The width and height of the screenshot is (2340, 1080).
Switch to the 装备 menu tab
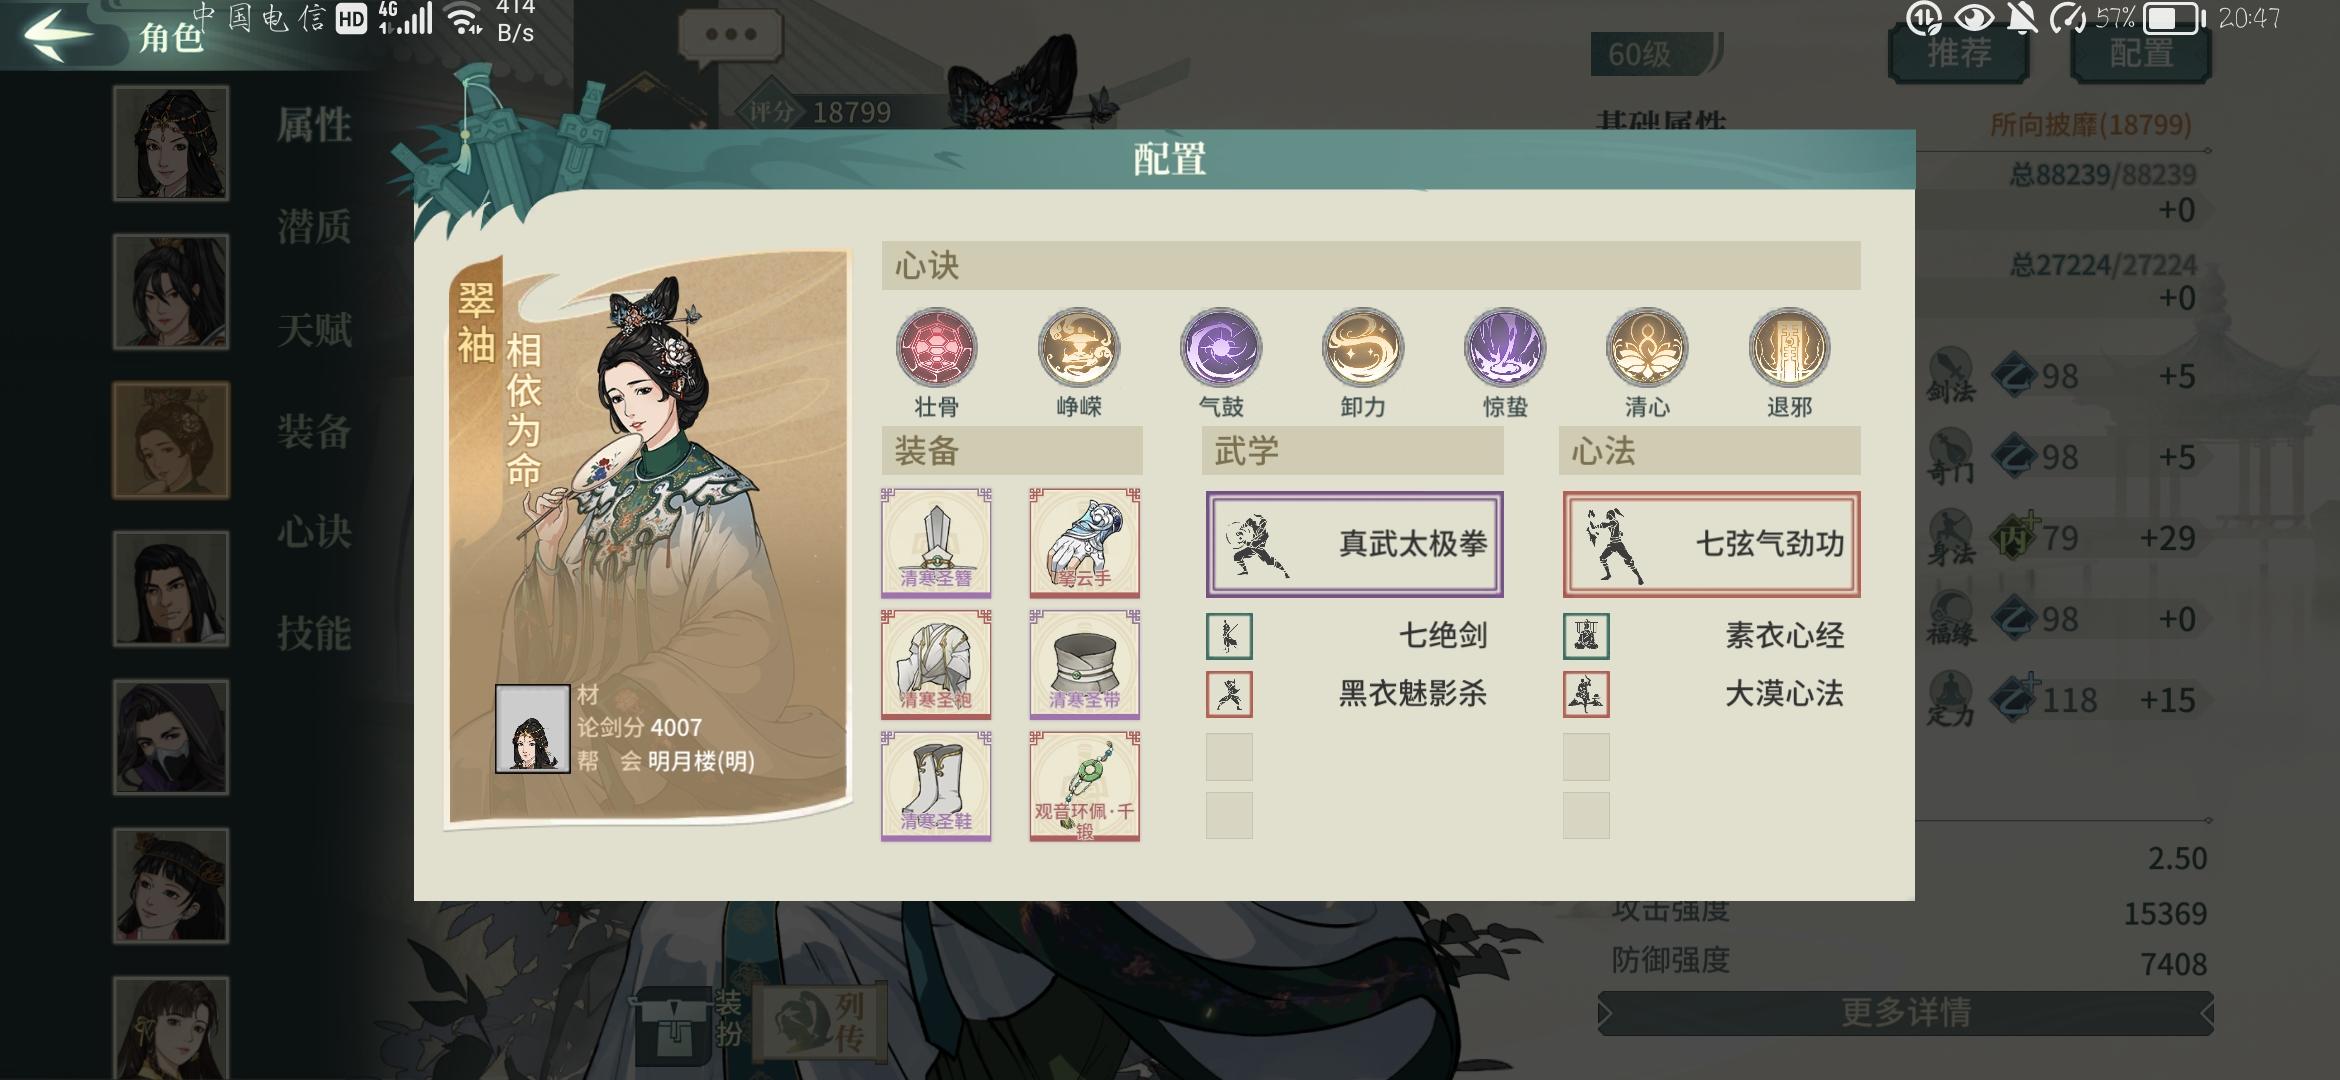point(314,431)
